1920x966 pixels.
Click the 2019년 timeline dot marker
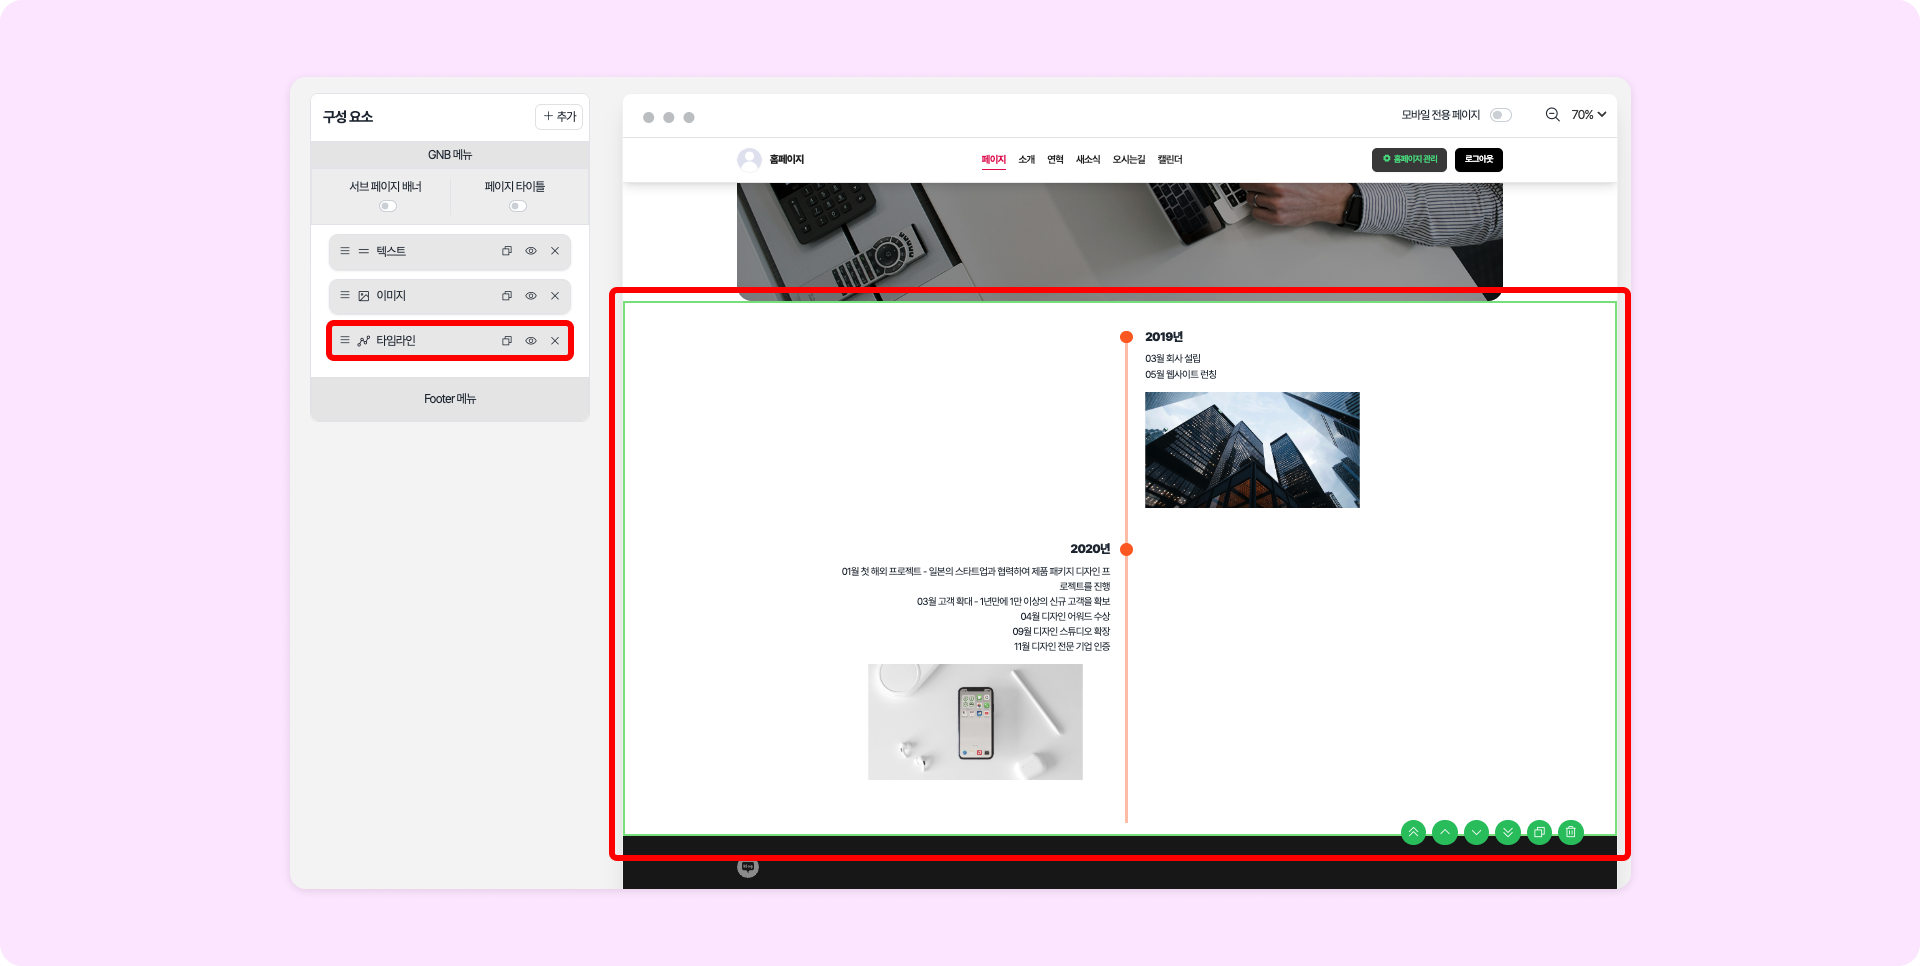coord(1126,337)
